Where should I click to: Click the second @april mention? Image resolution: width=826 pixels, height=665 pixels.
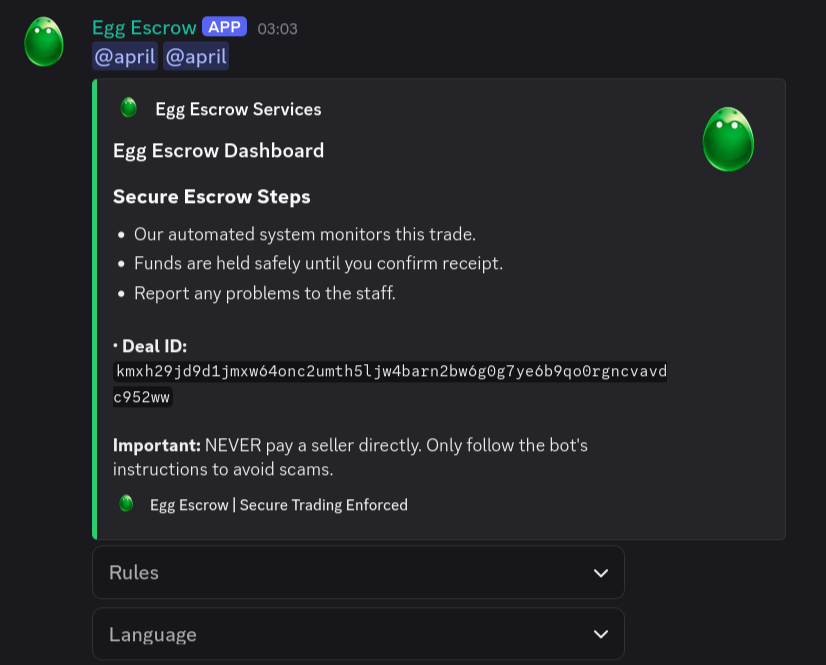click(x=196, y=56)
